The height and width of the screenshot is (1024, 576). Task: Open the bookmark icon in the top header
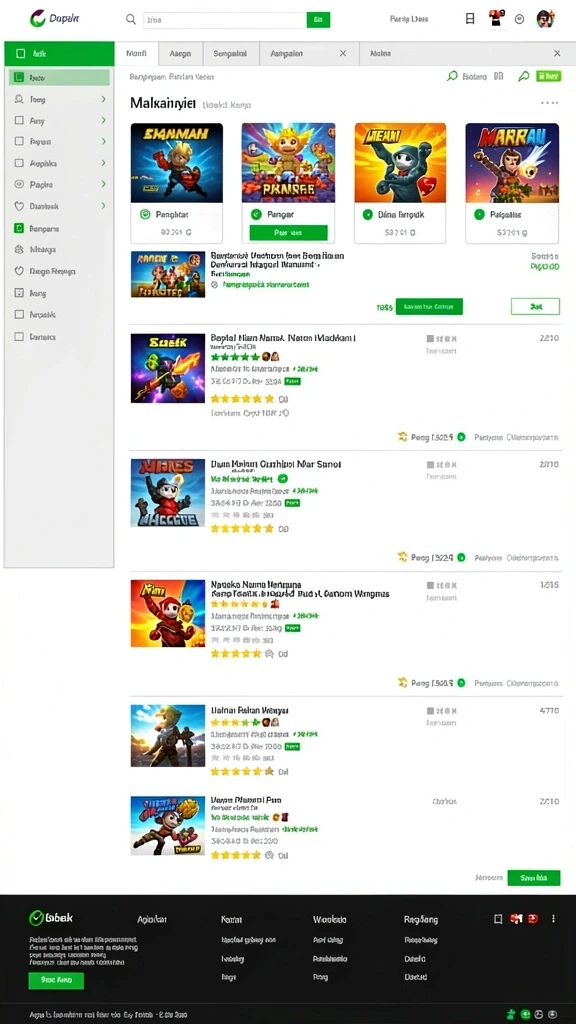pyautogui.click(x=470, y=19)
